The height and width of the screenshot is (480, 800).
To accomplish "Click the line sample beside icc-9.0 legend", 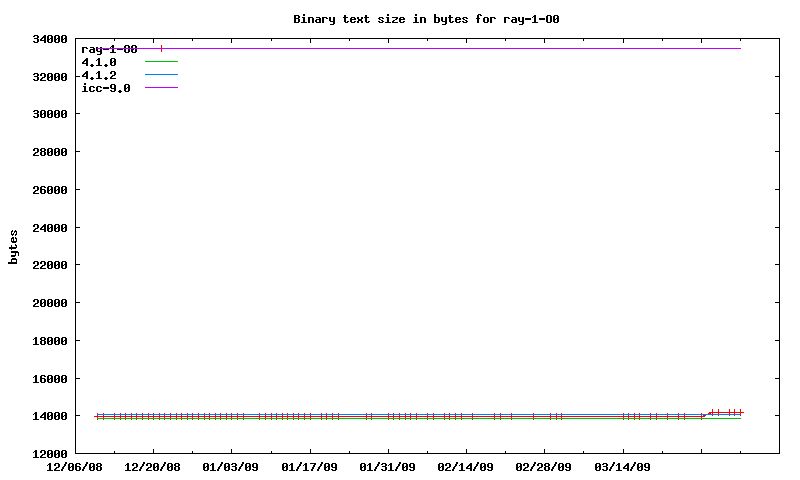I will [x=161, y=88].
